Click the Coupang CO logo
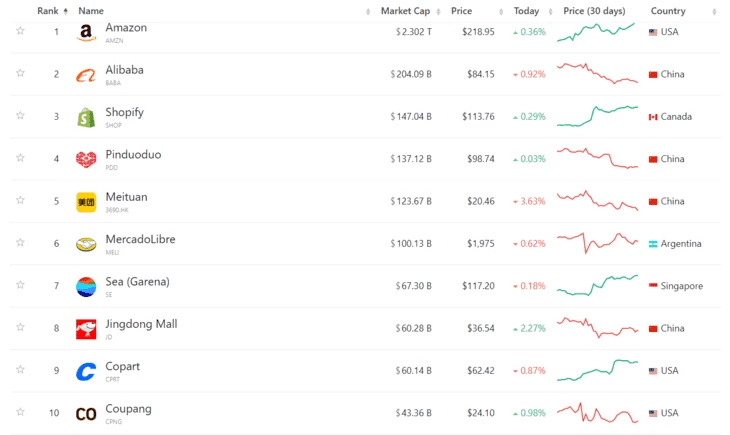The height and width of the screenshot is (435, 730). click(86, 413)
